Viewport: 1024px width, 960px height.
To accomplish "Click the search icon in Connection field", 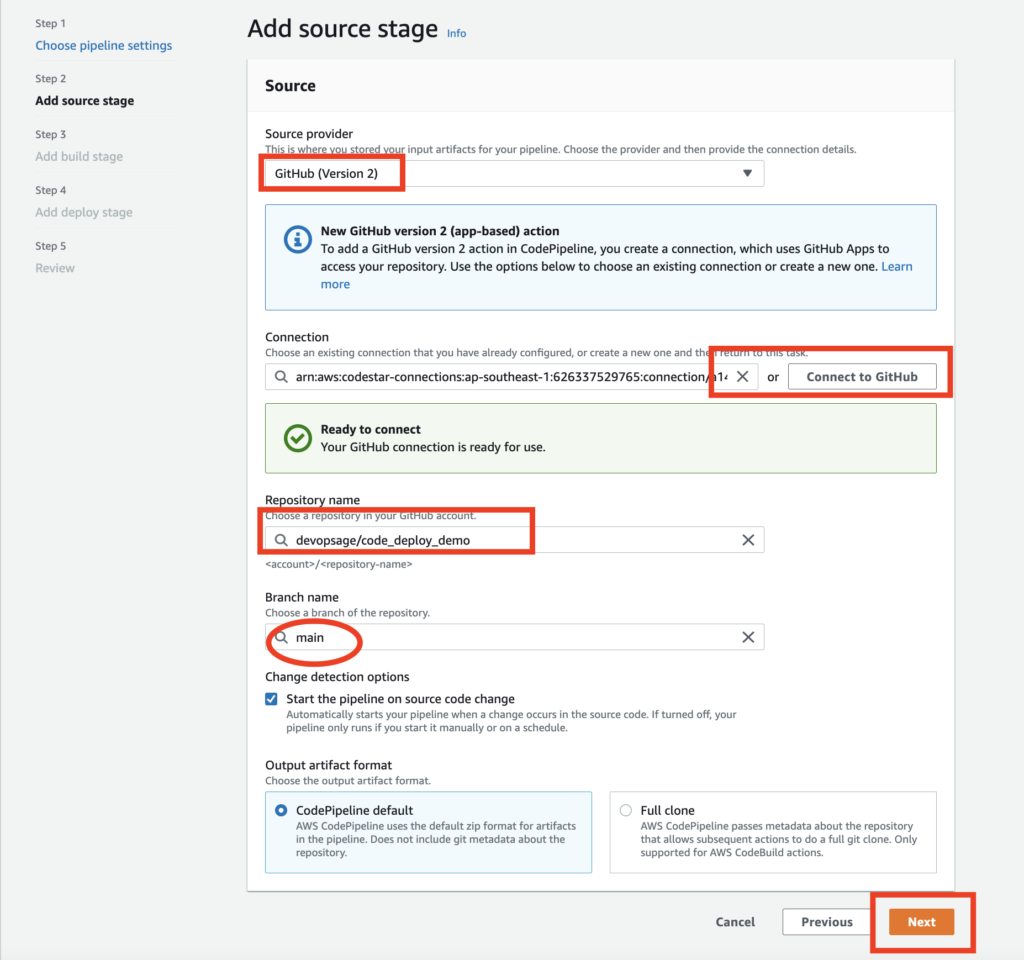I will (282, 377).
